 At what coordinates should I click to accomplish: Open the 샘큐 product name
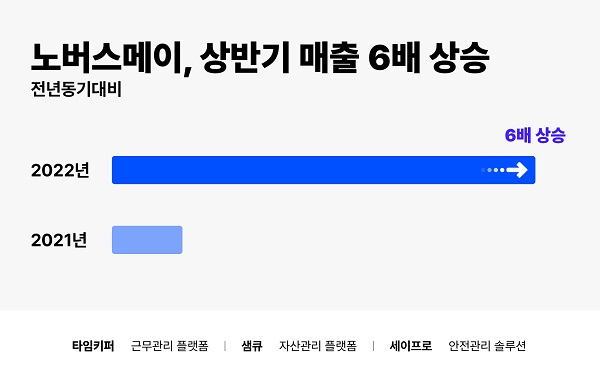[x=252, y=346]
